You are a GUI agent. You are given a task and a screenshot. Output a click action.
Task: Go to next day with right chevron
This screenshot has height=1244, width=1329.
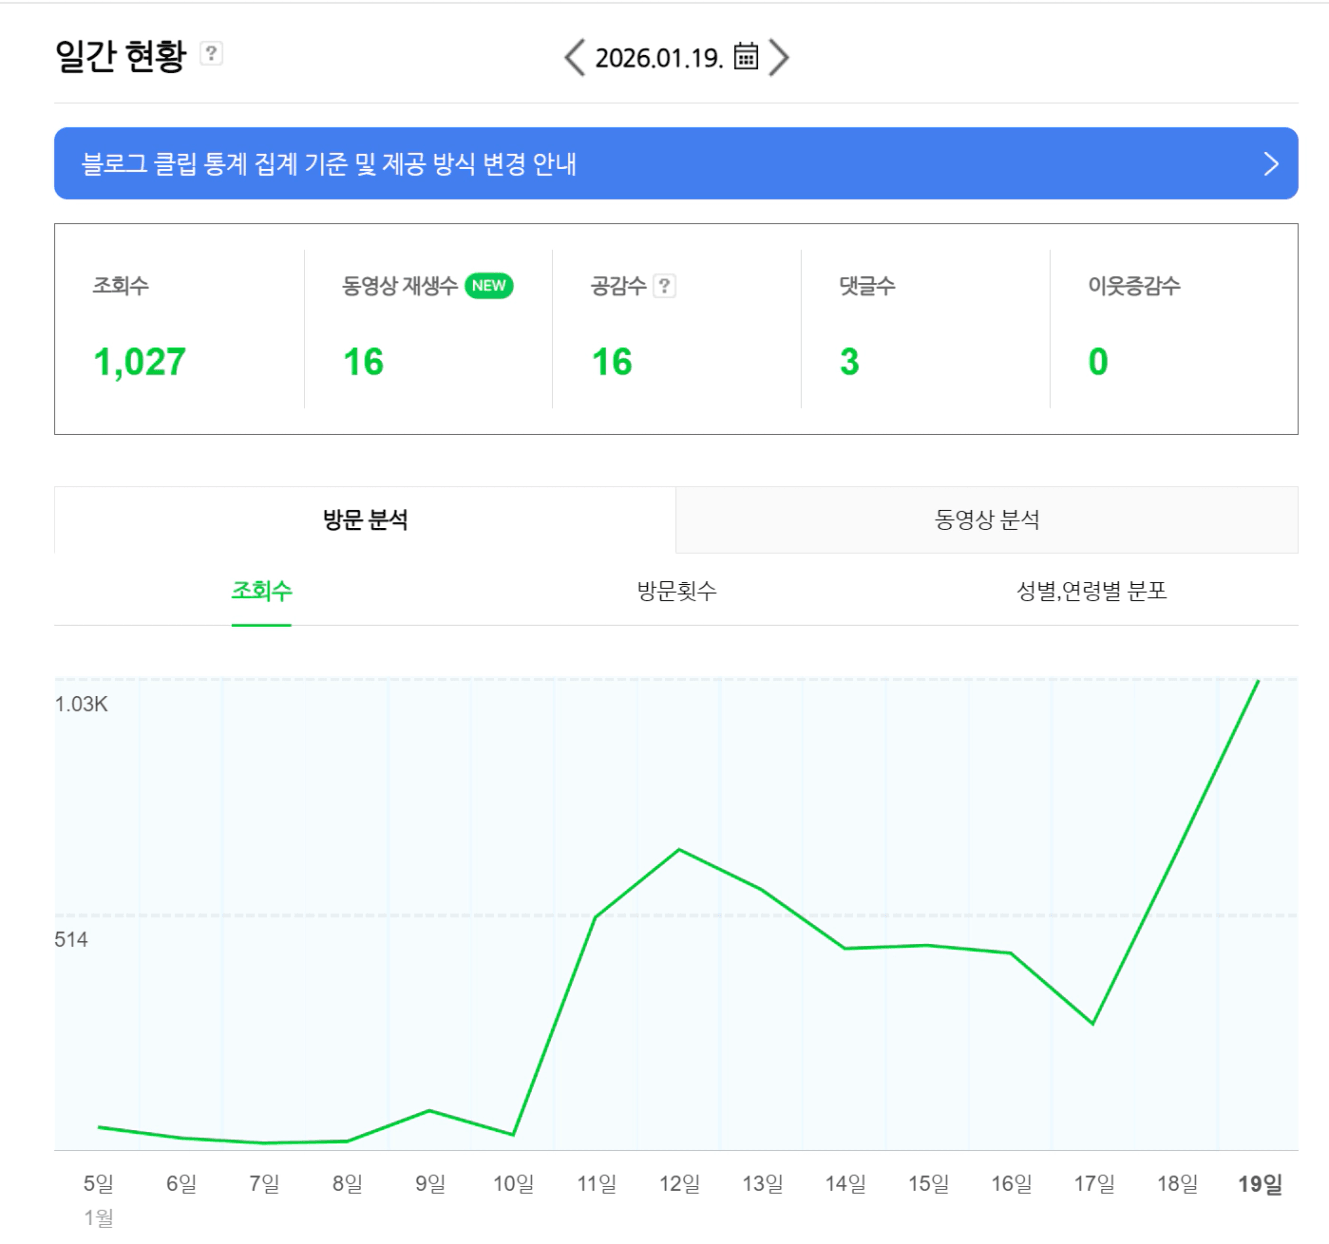(779, 57)
